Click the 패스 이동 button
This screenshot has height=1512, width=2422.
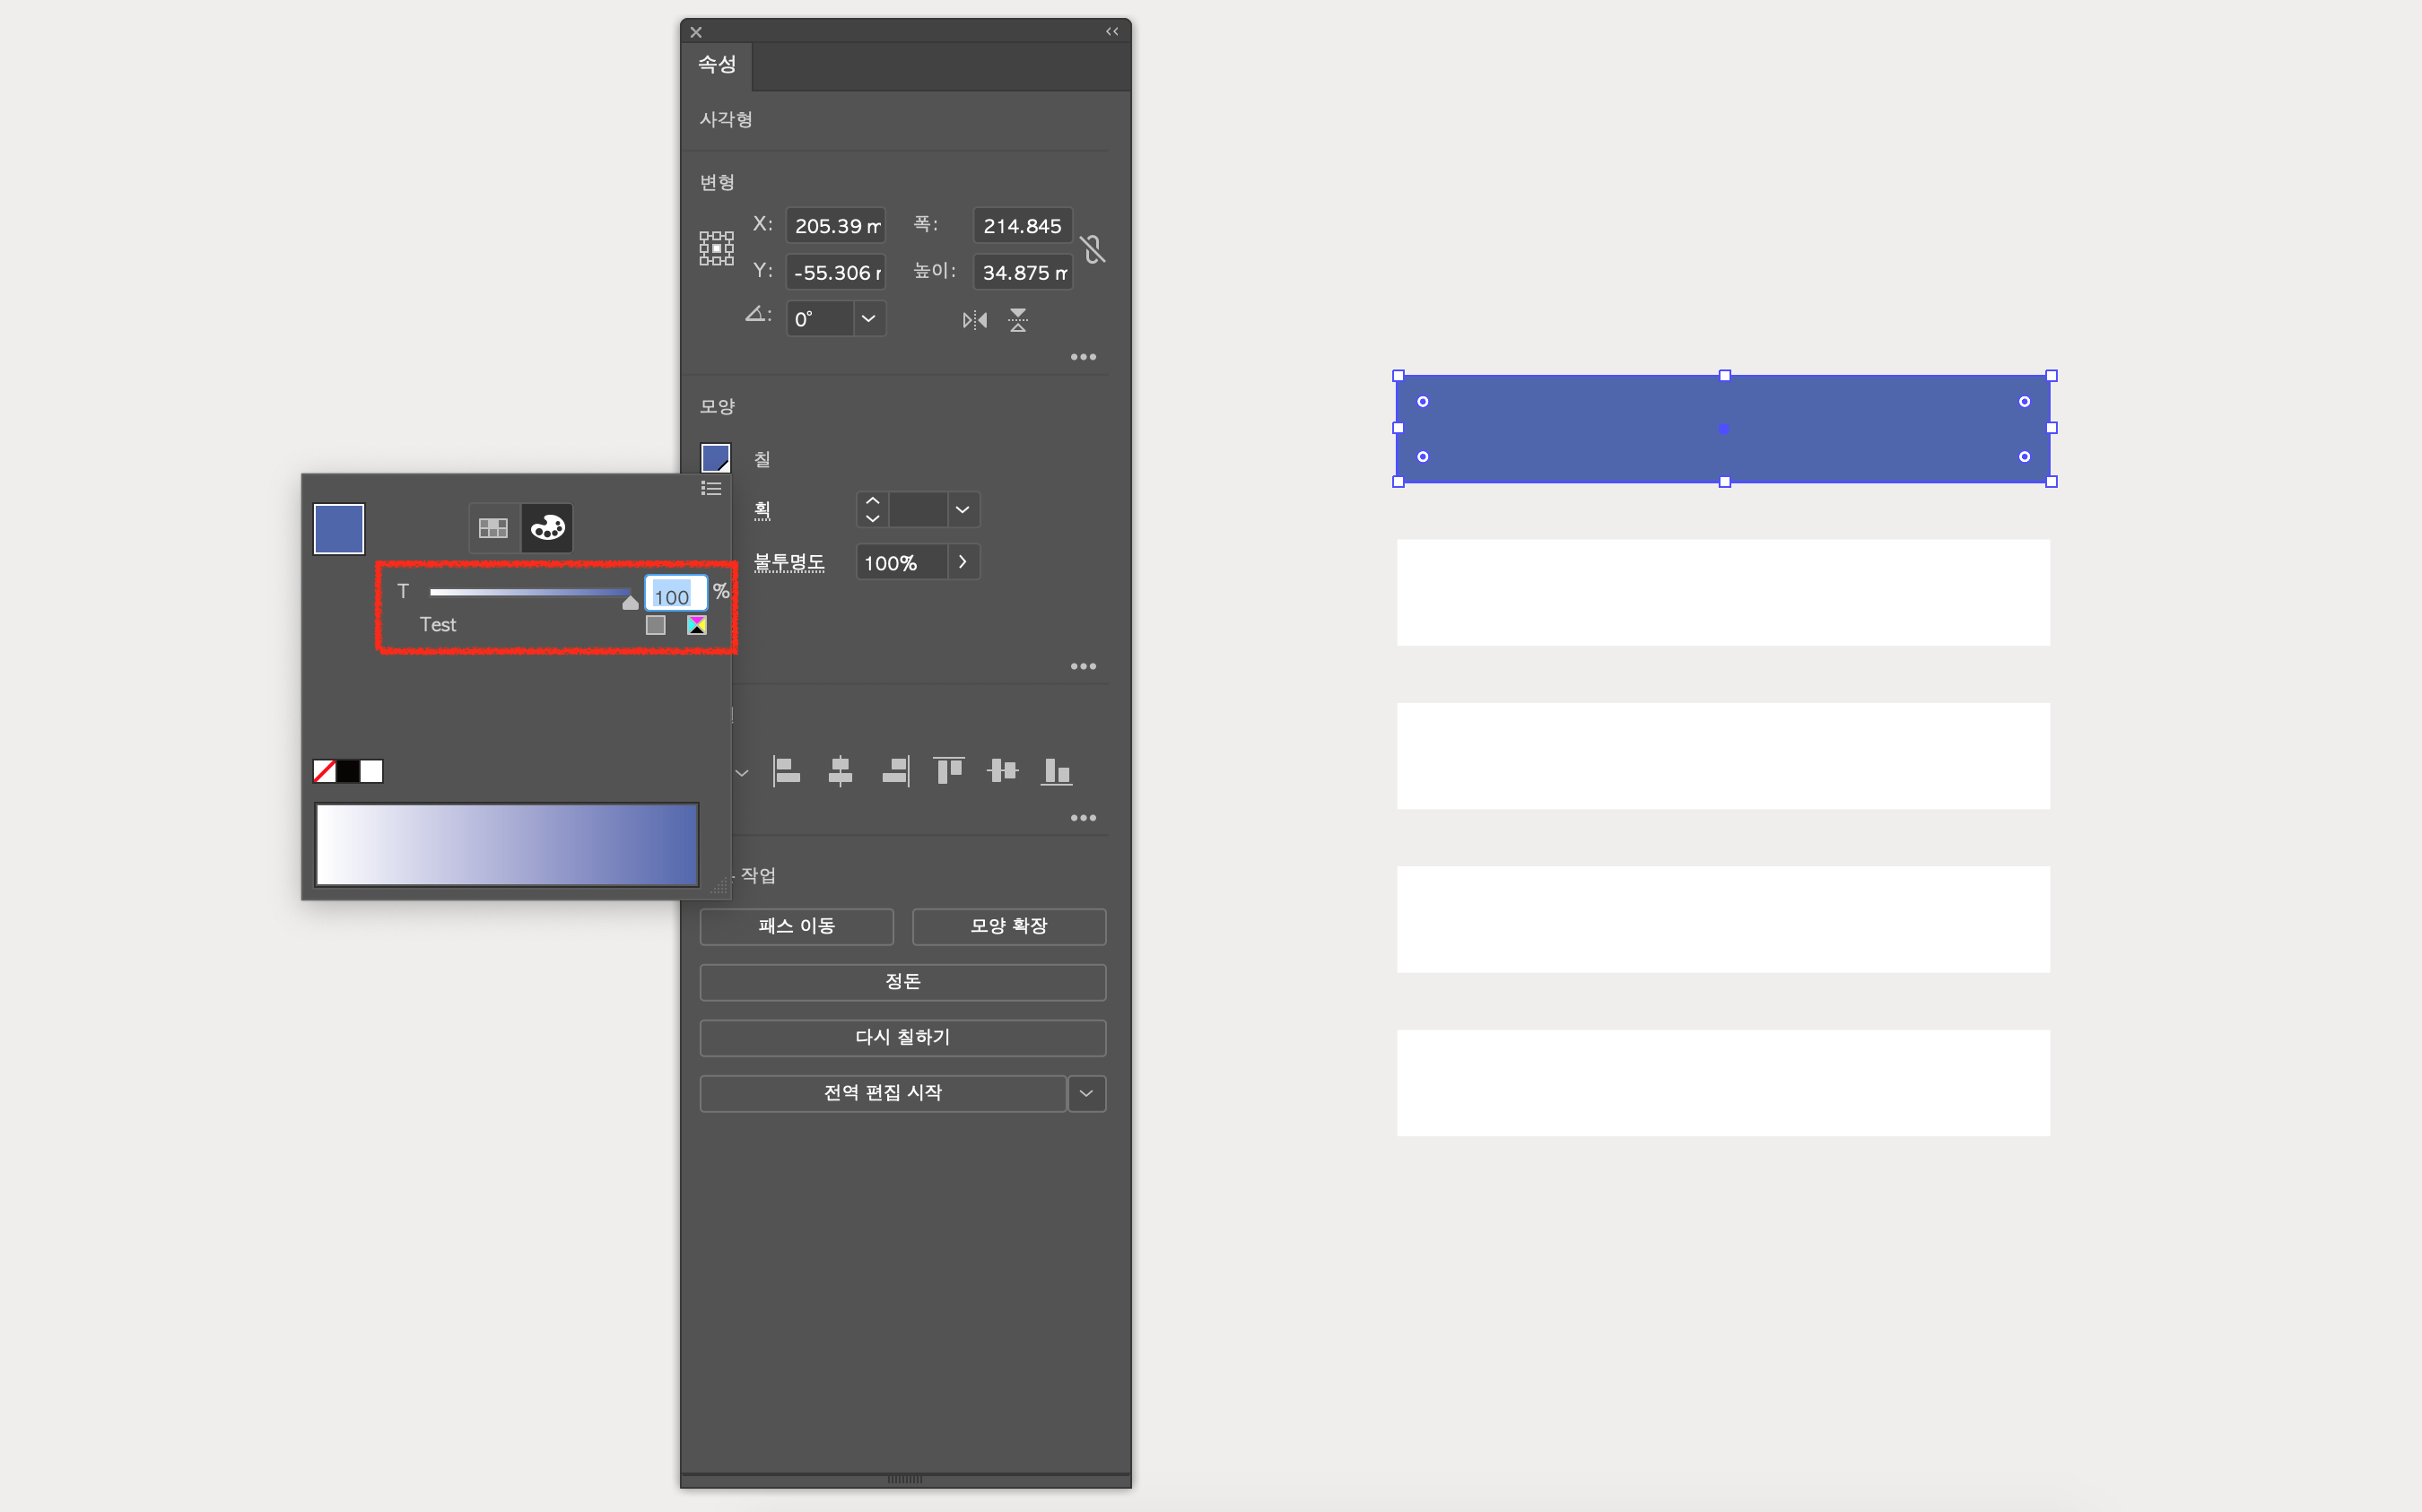pyautogui.click(x=796, y=926)
